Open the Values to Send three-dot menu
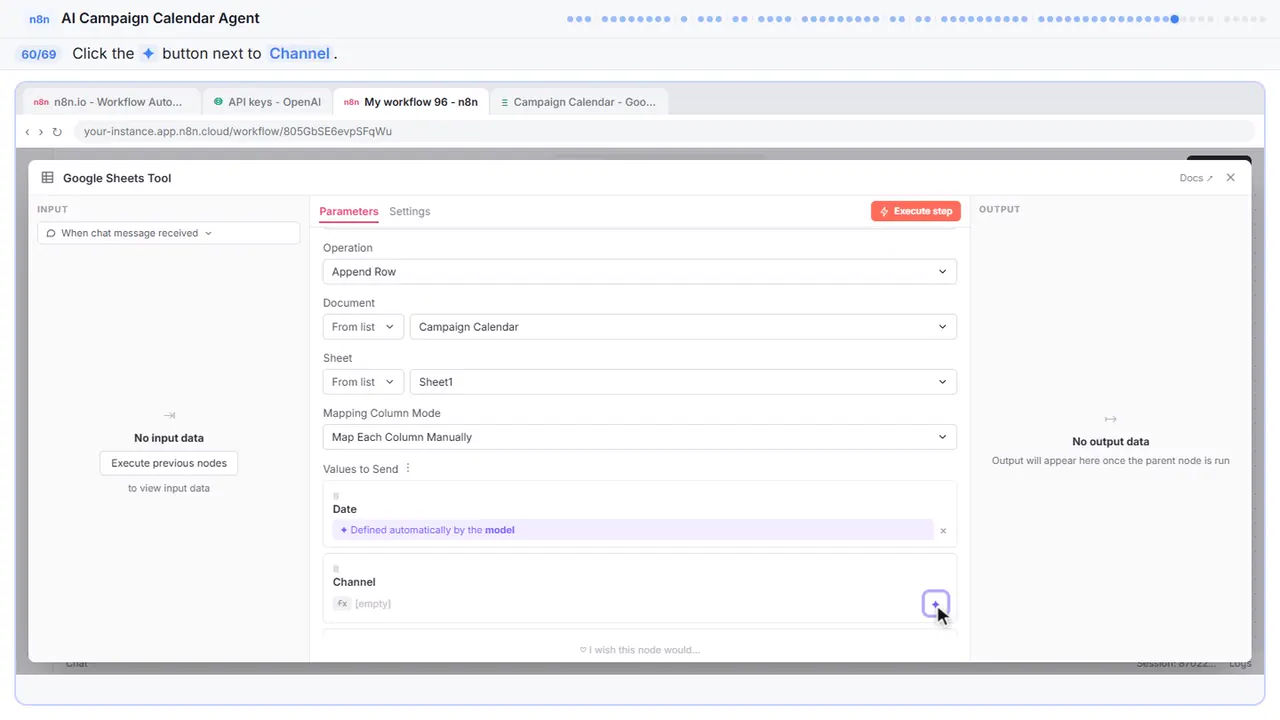 click(x=408, y=469)
